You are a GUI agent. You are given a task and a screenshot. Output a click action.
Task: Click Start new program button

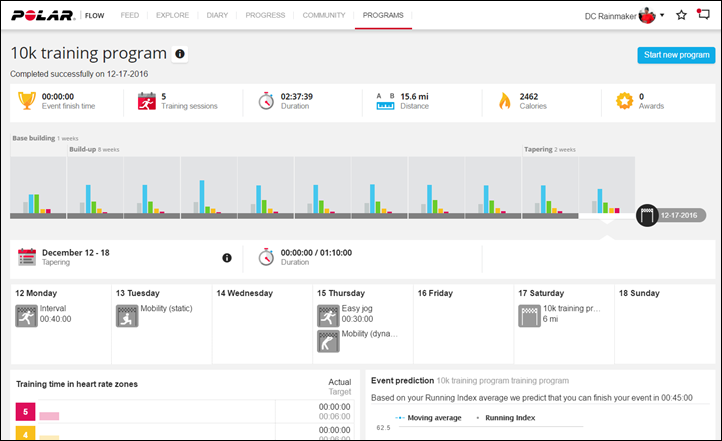pyautogui.click(x=676, y=55)
